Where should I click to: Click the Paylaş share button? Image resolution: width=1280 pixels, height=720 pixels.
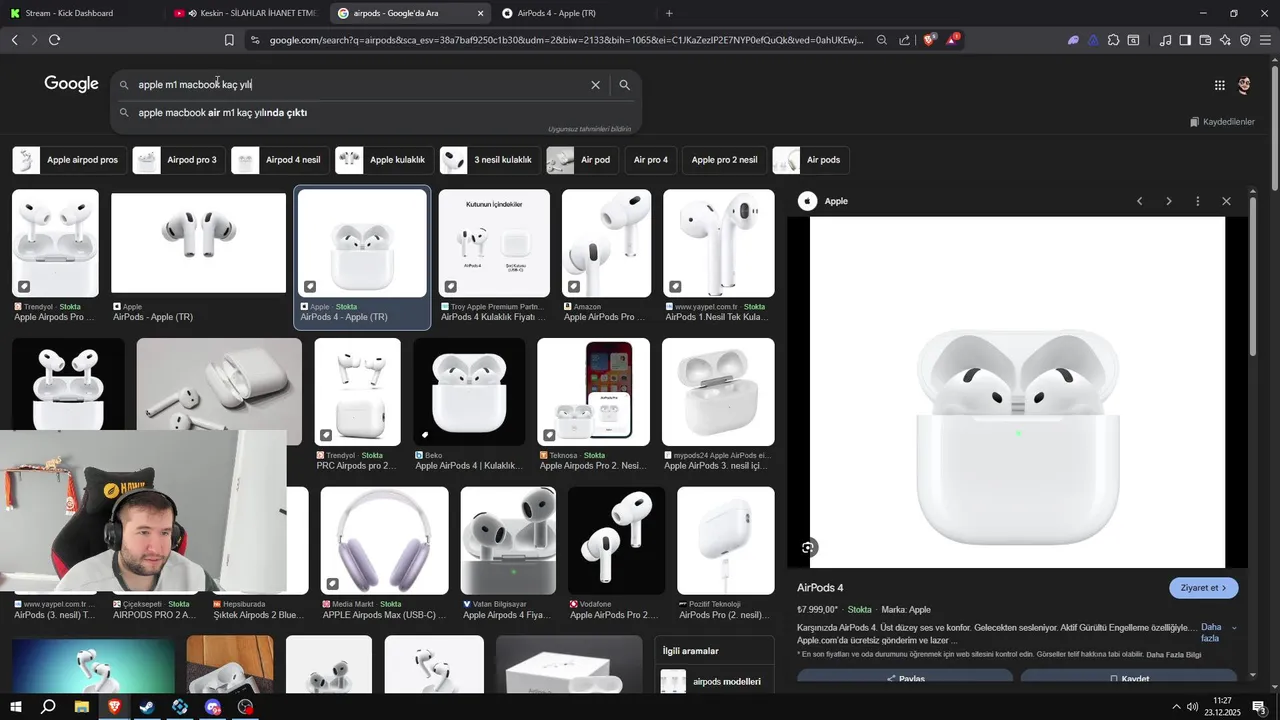tap(906, 678)
